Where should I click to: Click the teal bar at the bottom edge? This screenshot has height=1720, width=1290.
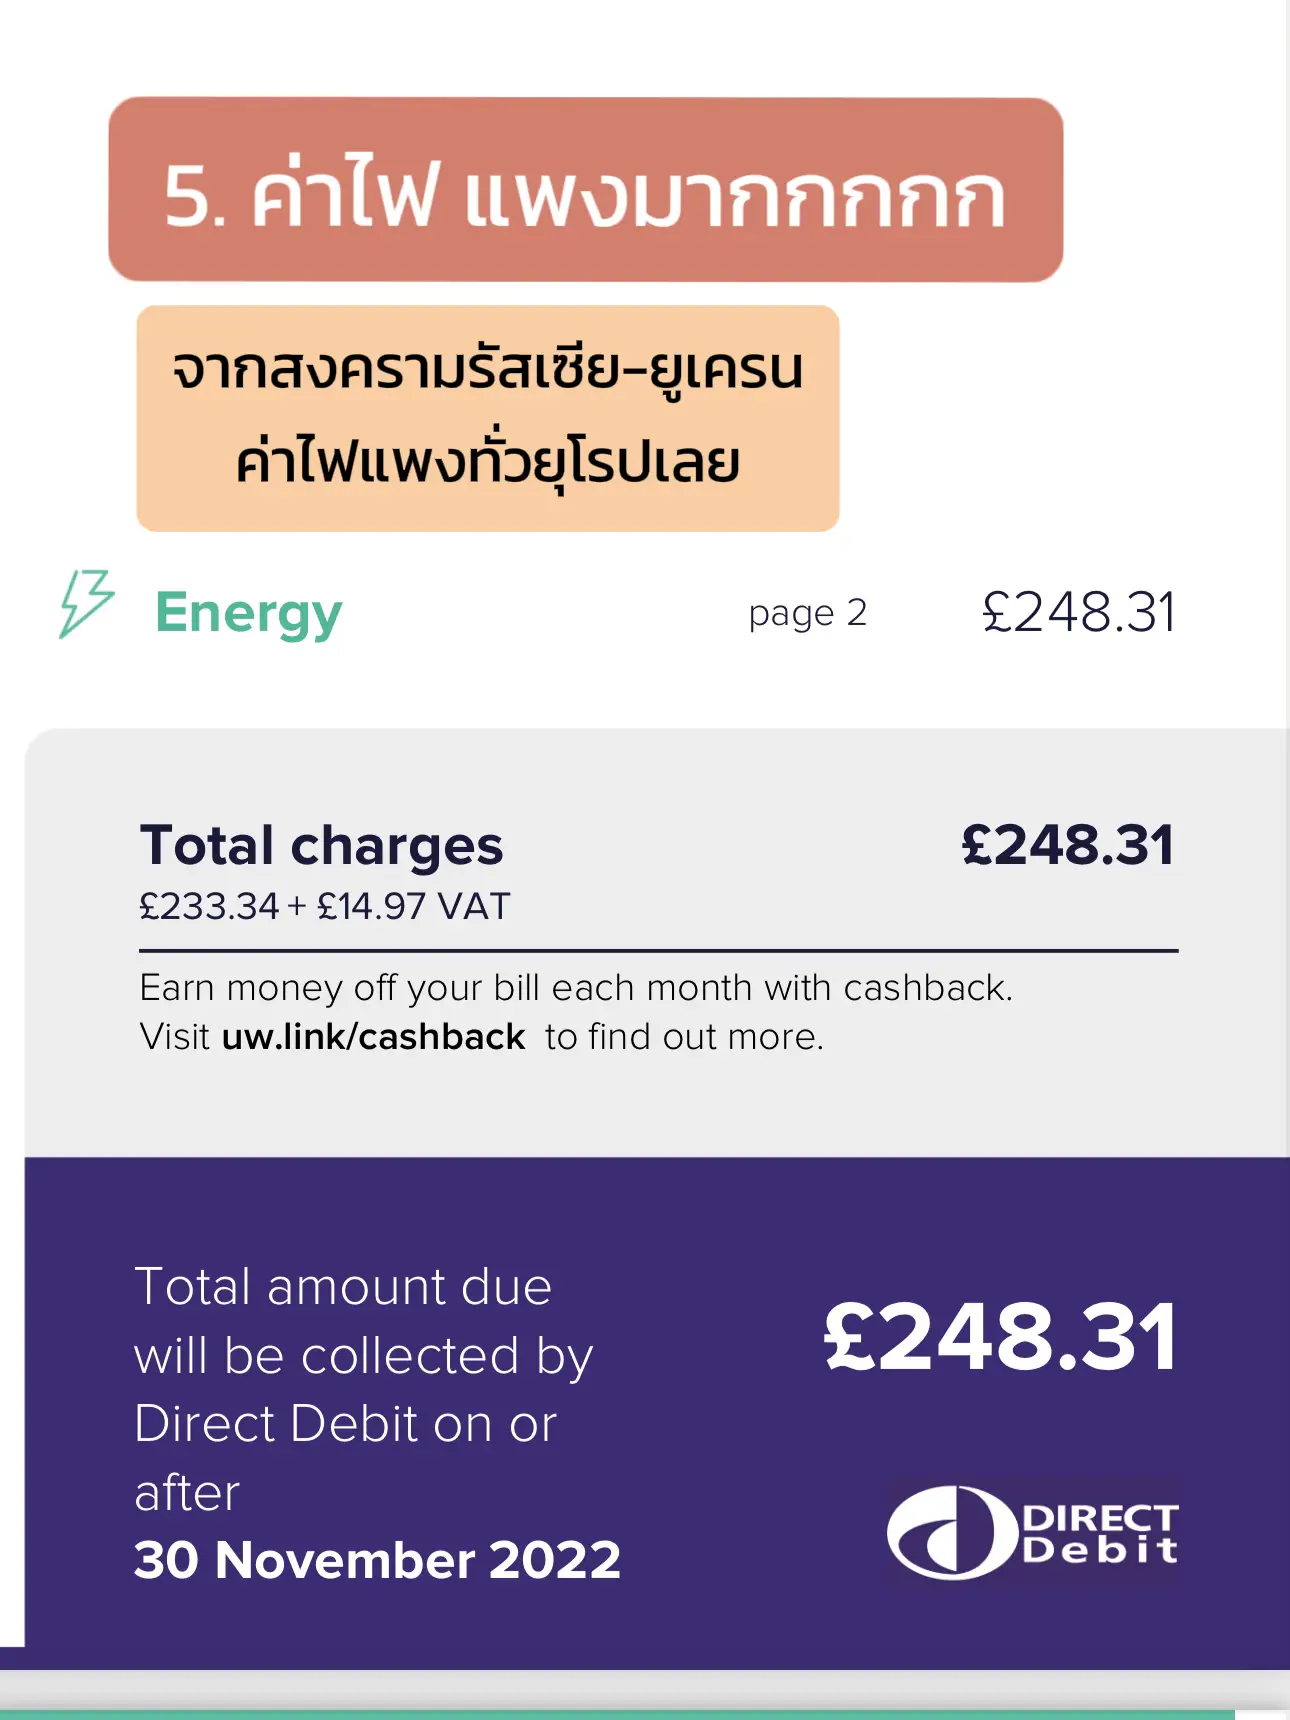coord(616,1713)
